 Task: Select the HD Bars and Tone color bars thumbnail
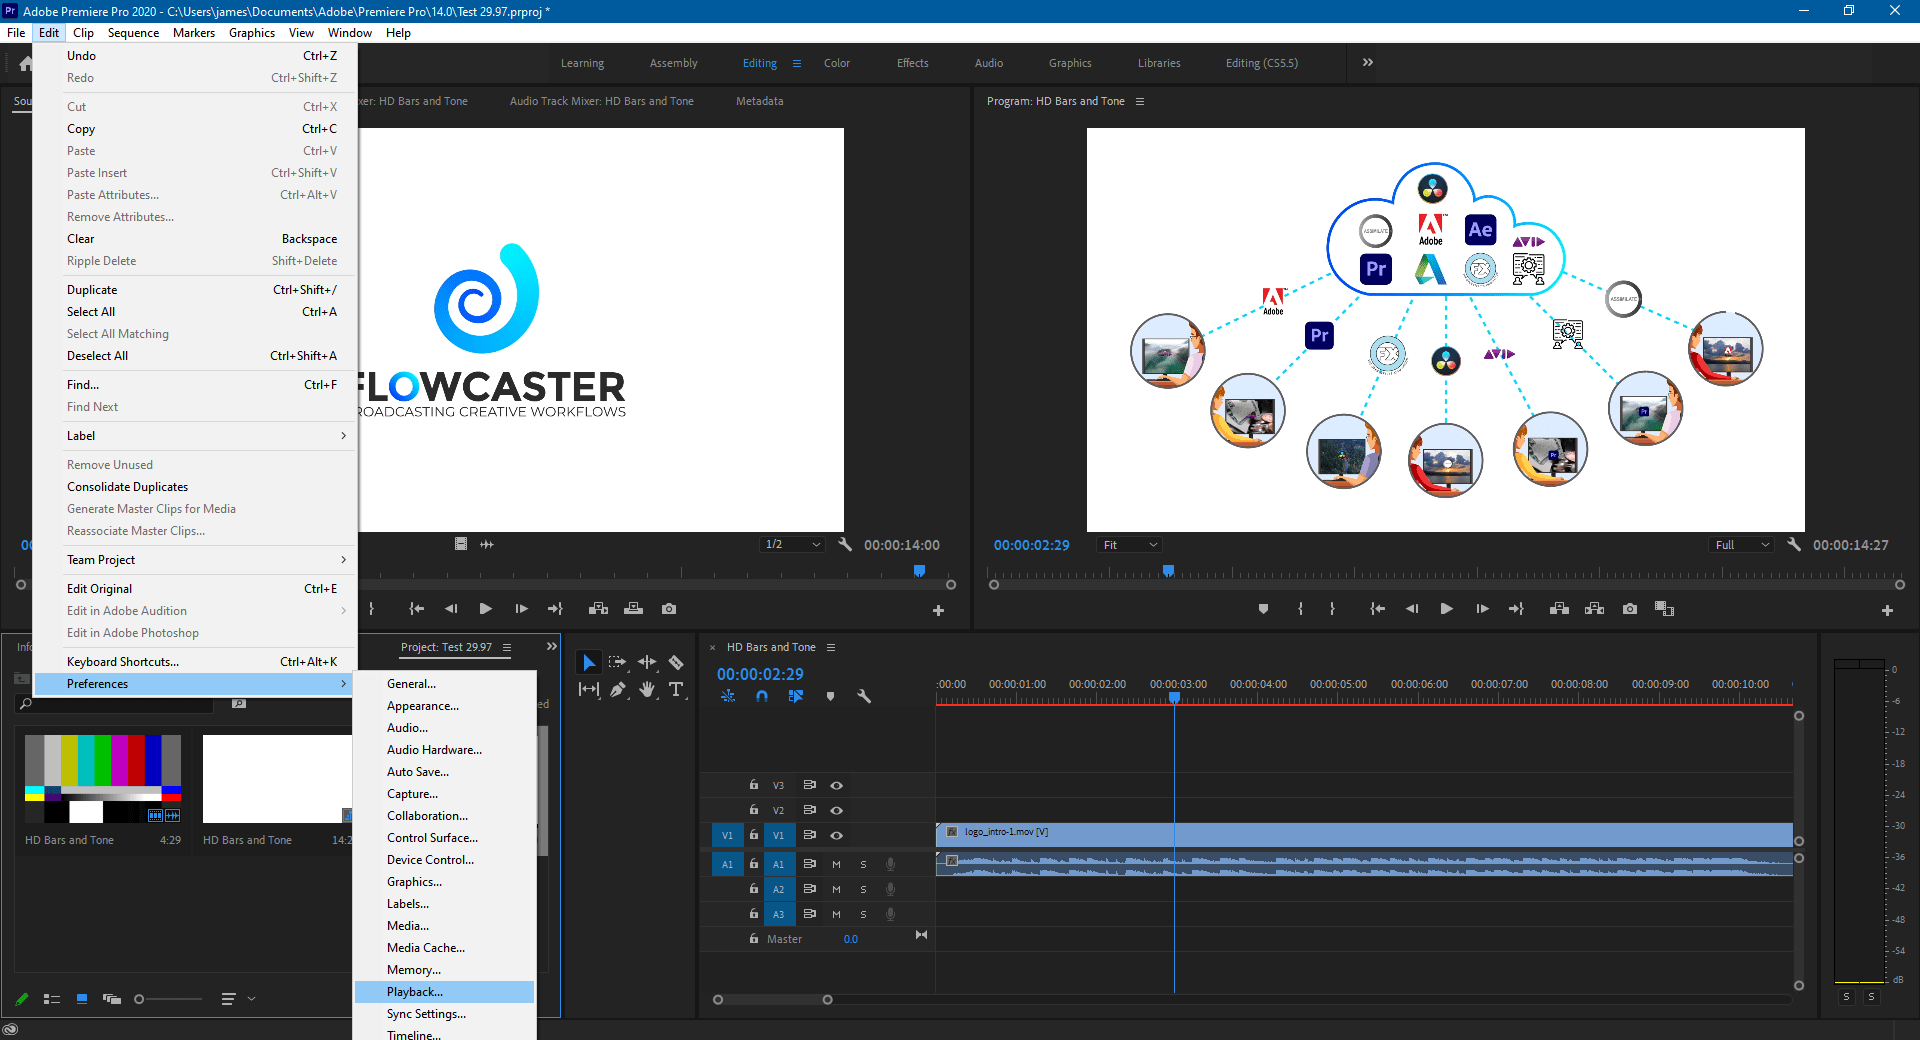point(103,779)
